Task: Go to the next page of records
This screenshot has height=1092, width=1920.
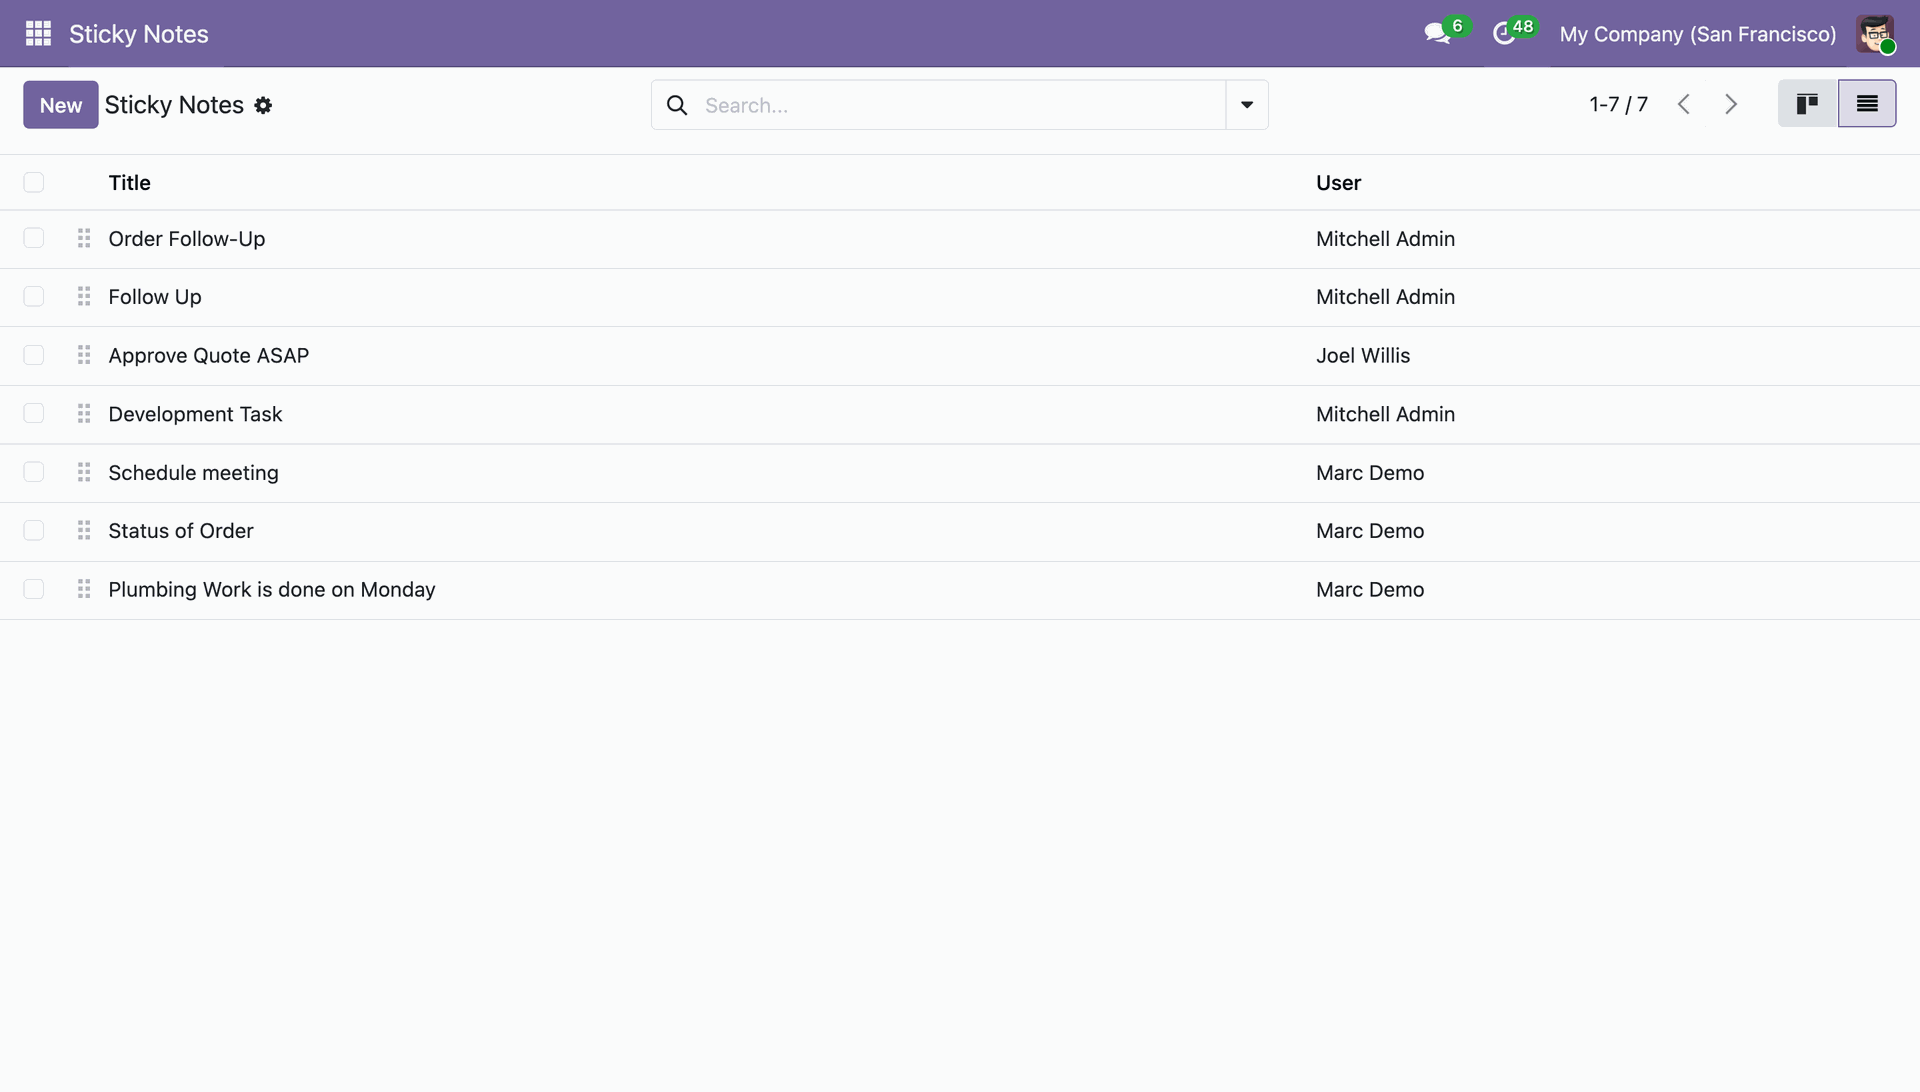Action: coord(1731,104)
